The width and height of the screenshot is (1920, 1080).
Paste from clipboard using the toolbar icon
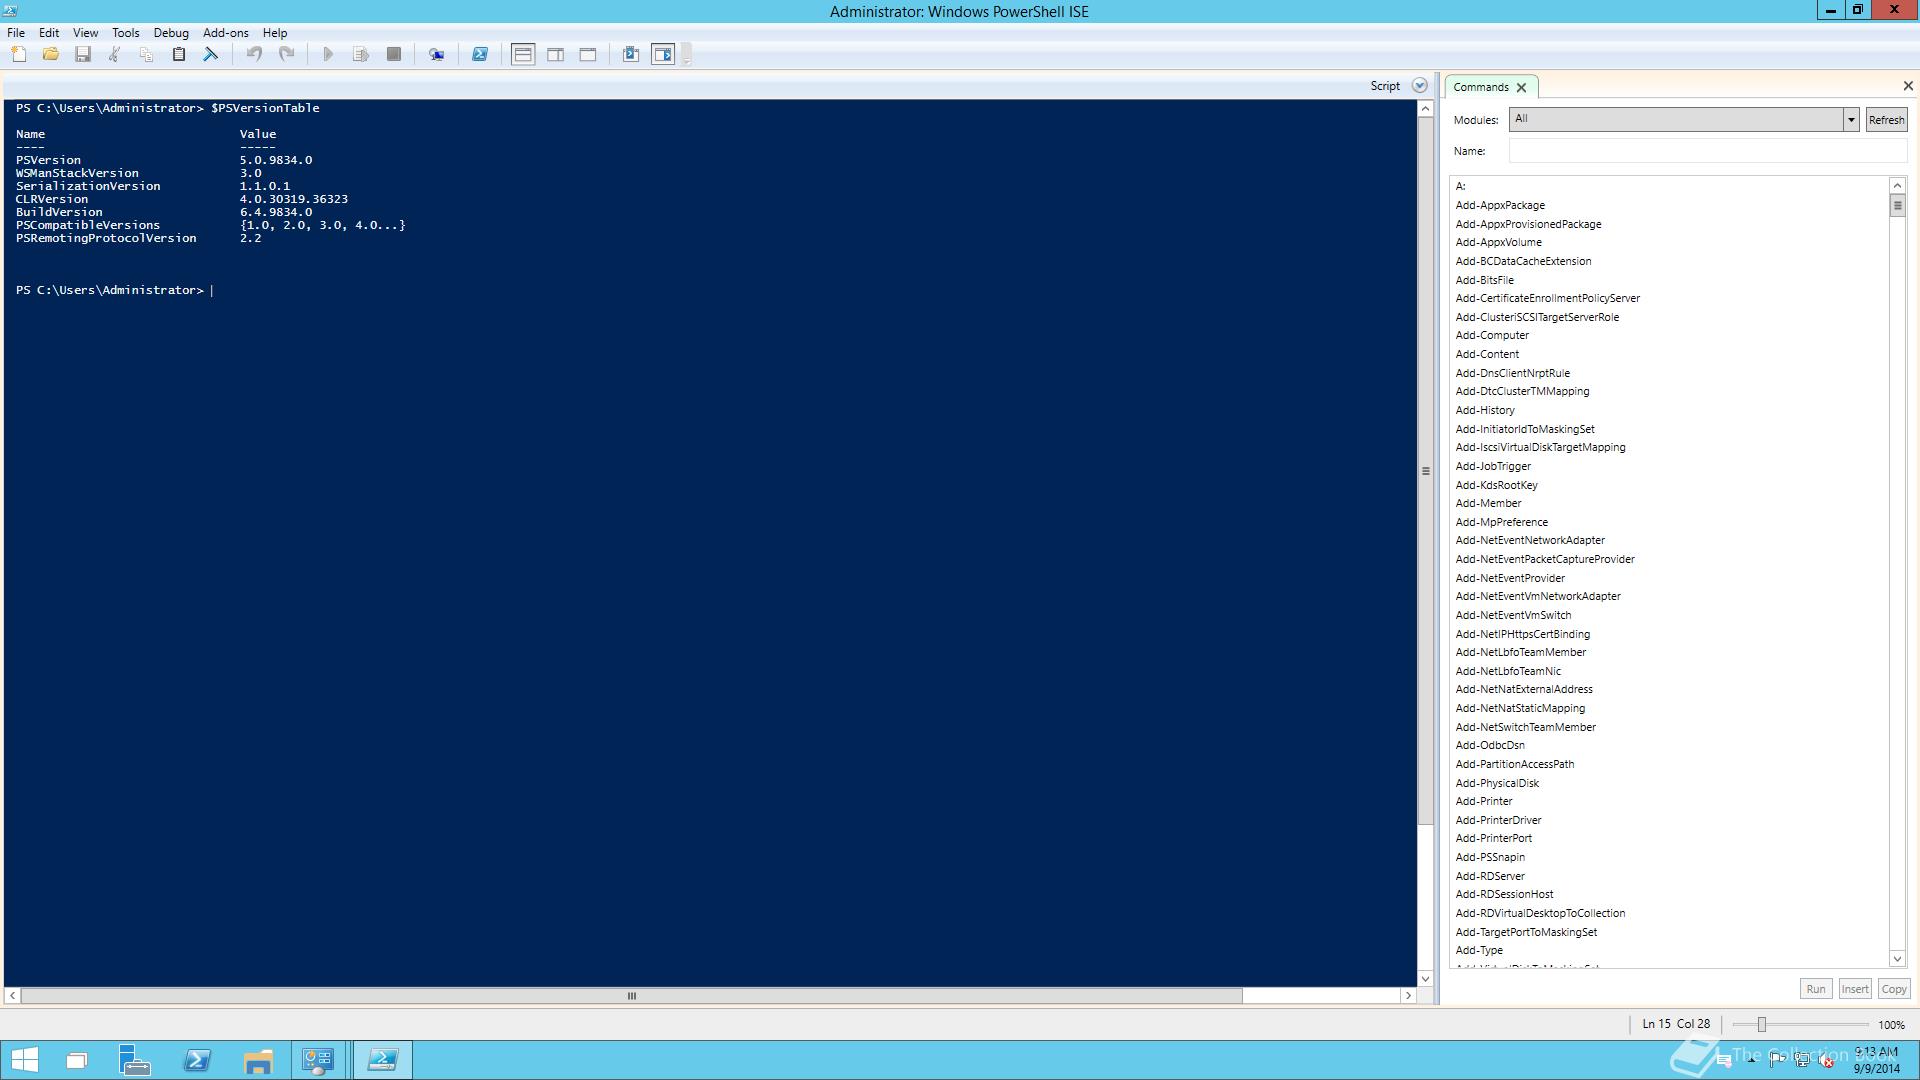pyautogui.click(x=179, y=54)
